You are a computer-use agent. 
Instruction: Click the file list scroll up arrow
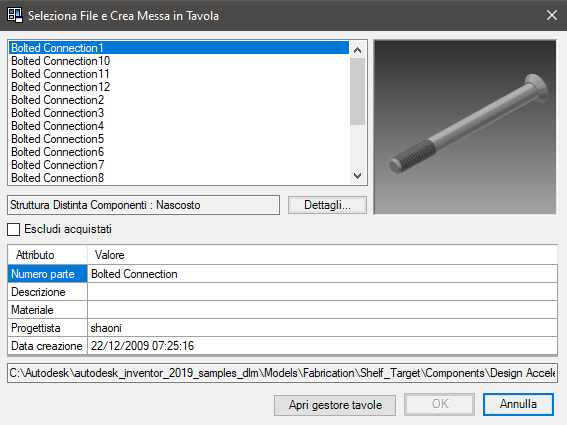(358, 50)
